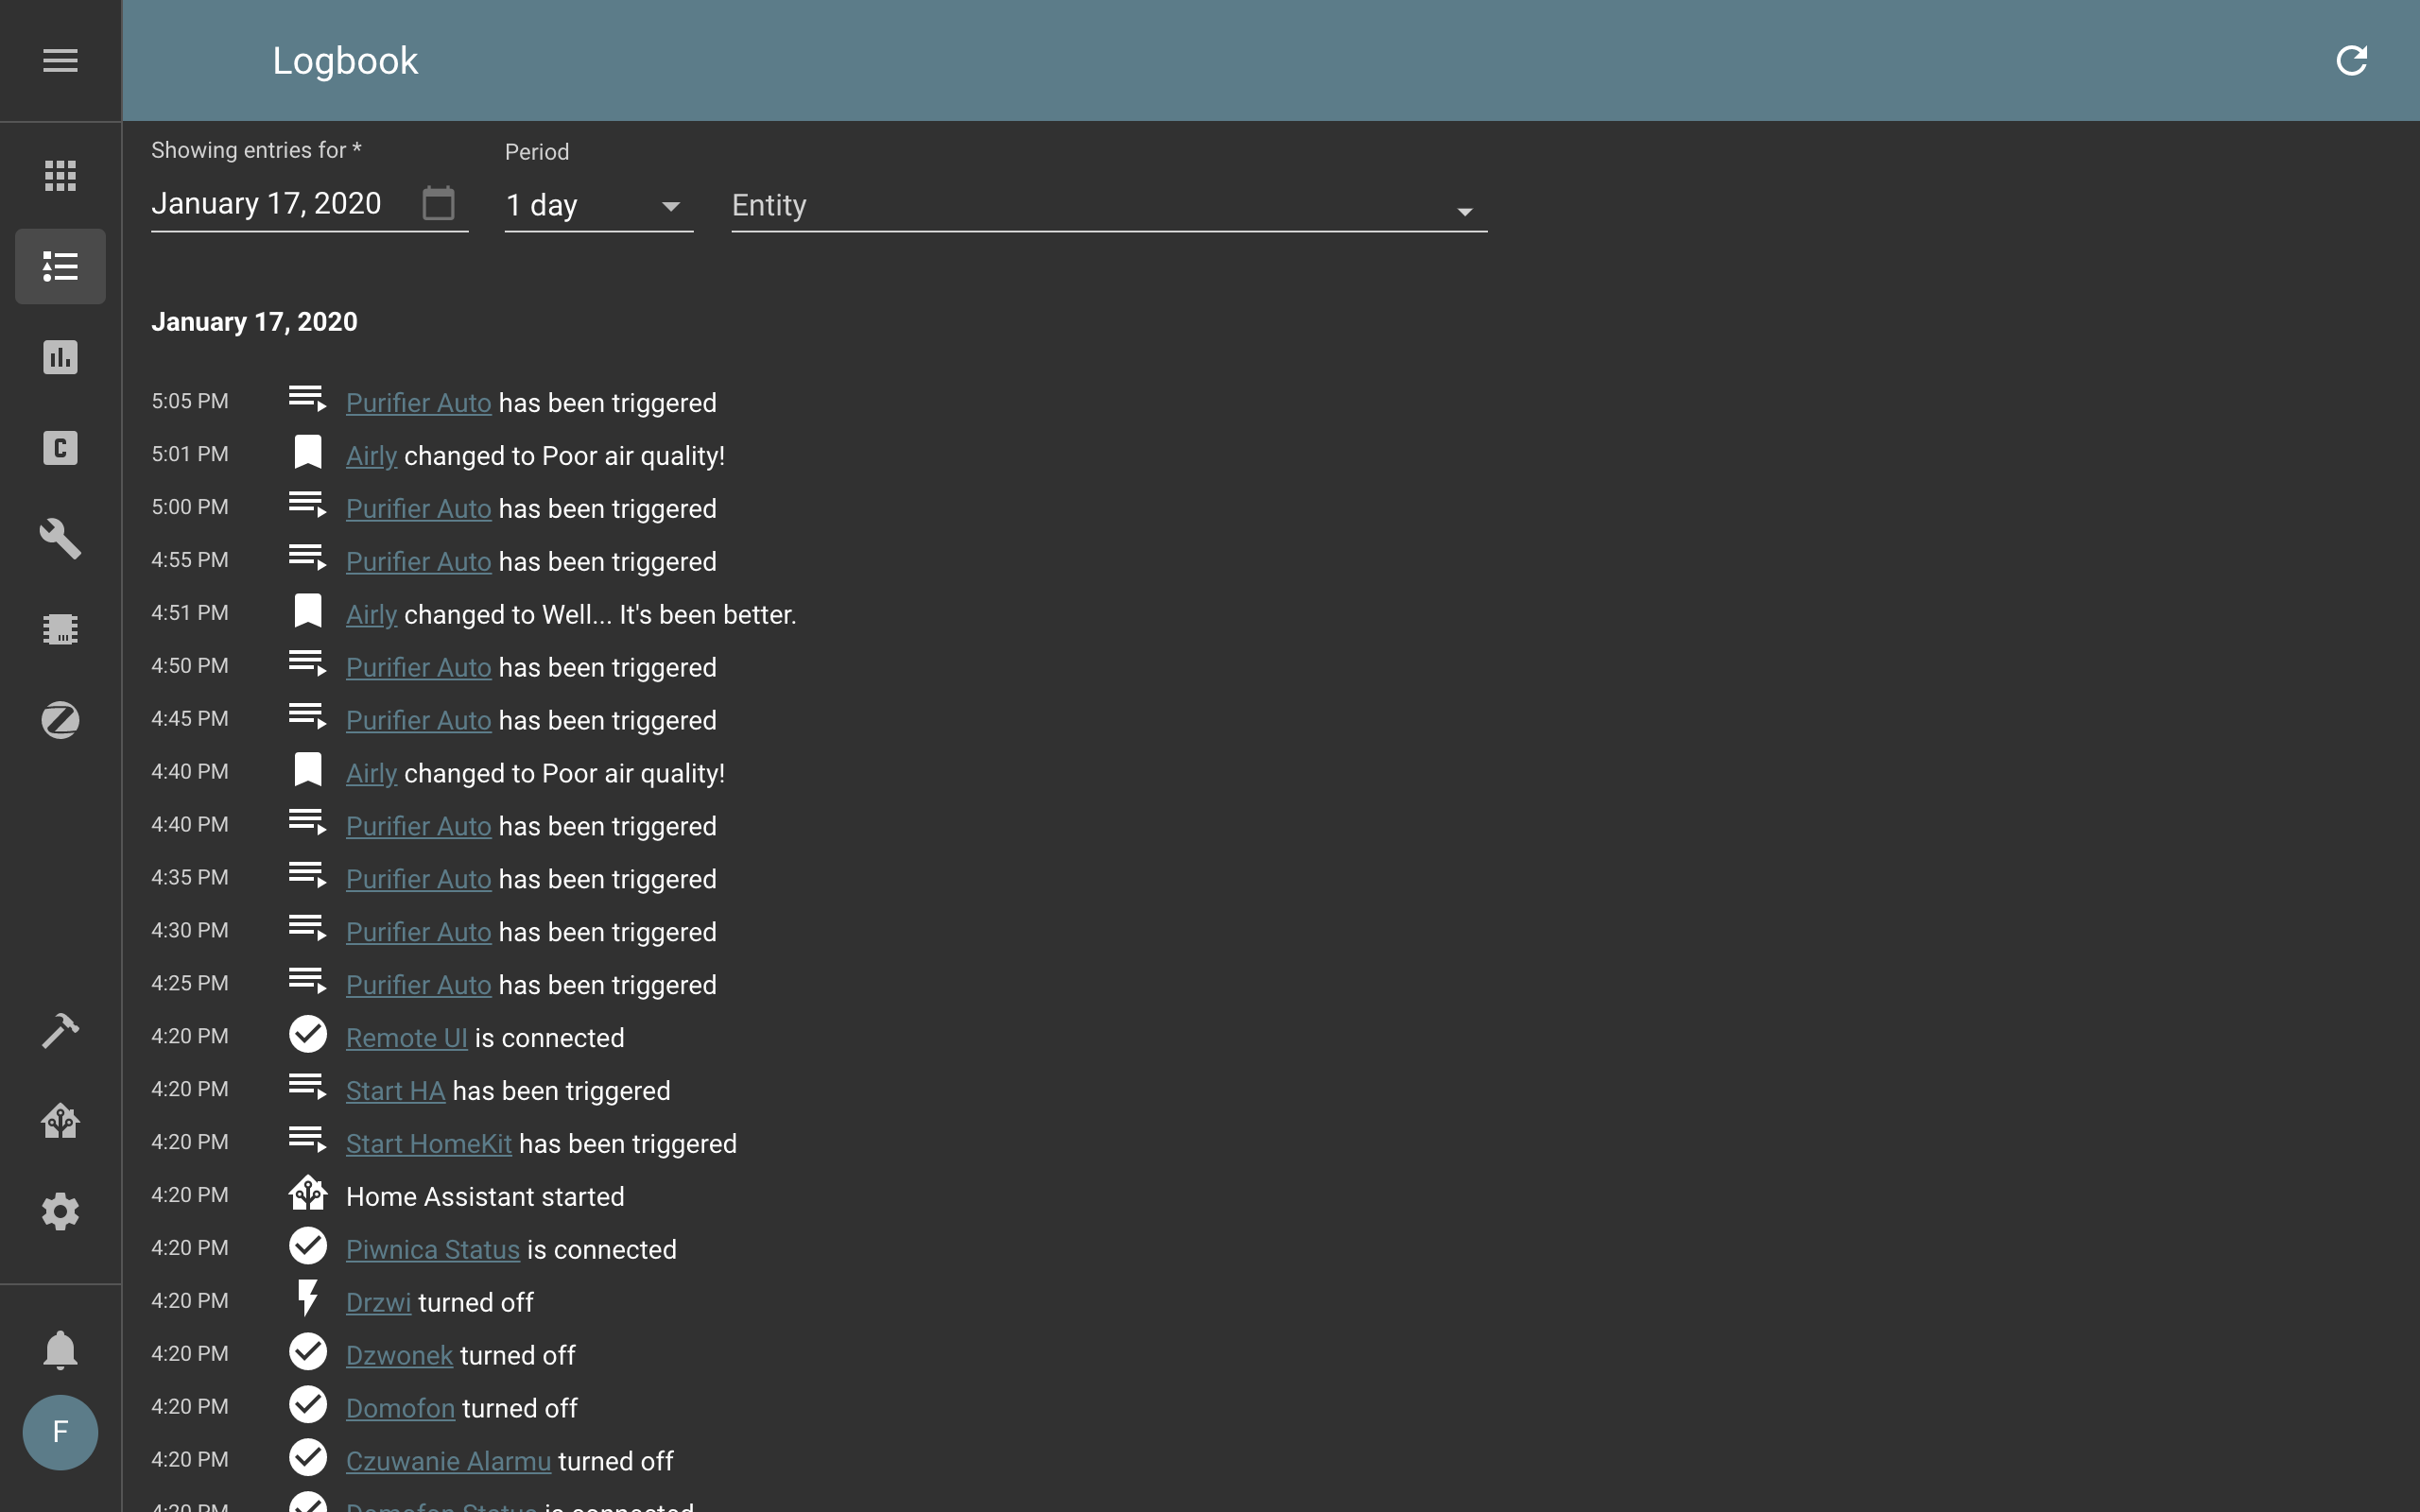Expand the Period dropdown showing 1 day
Viewport: 2420px width, 1512px height.
[x=598, y=206]
